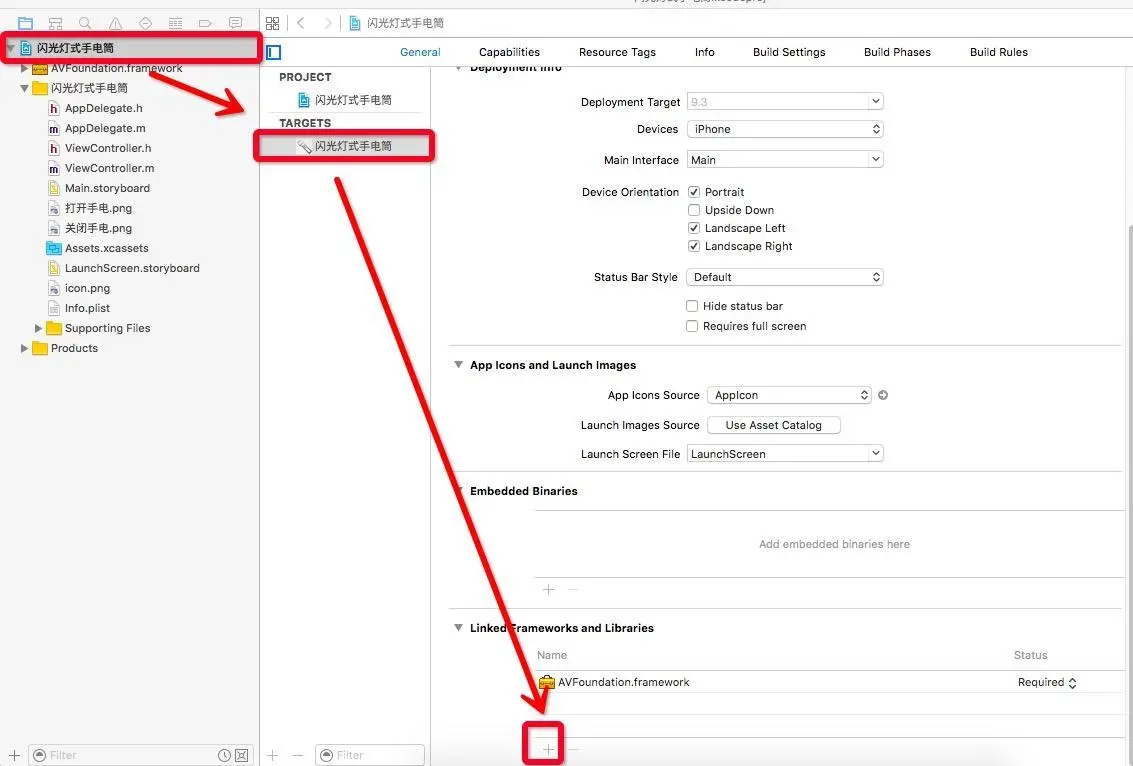Open AppDelegate.m in the navigator
The image size is (1133, 766).
coord(105,128)
